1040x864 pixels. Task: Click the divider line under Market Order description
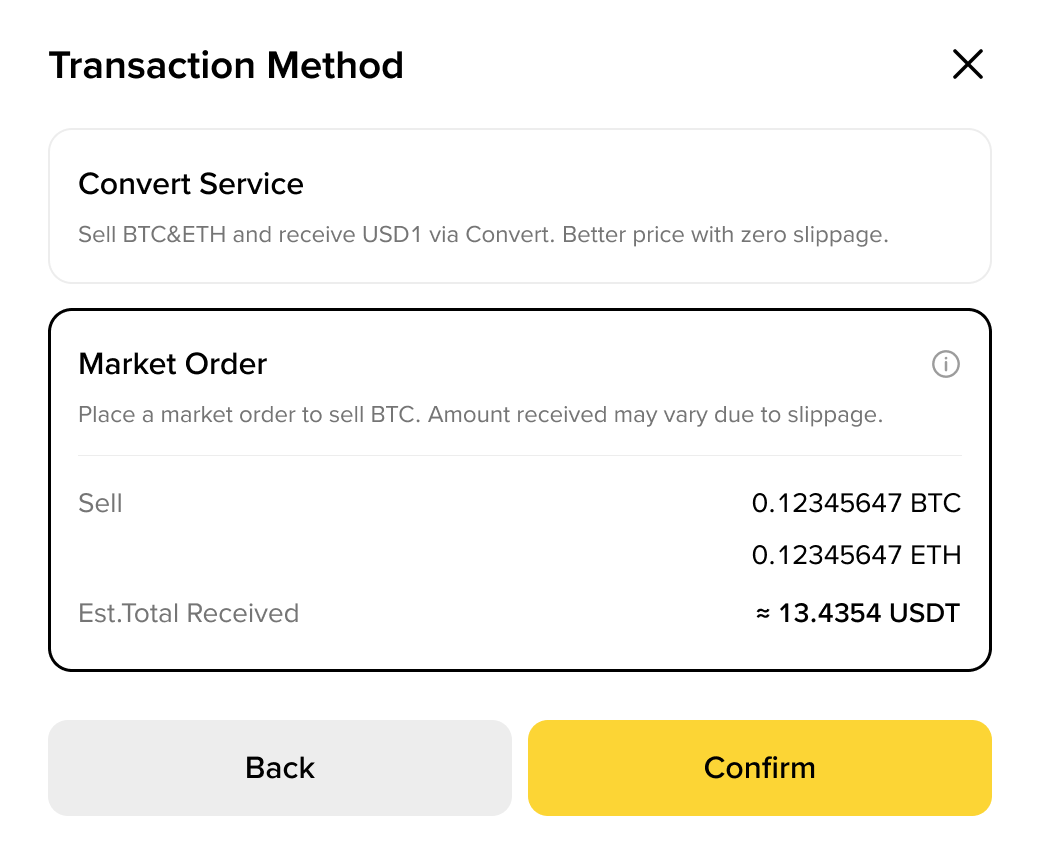(x=520, y=456)
